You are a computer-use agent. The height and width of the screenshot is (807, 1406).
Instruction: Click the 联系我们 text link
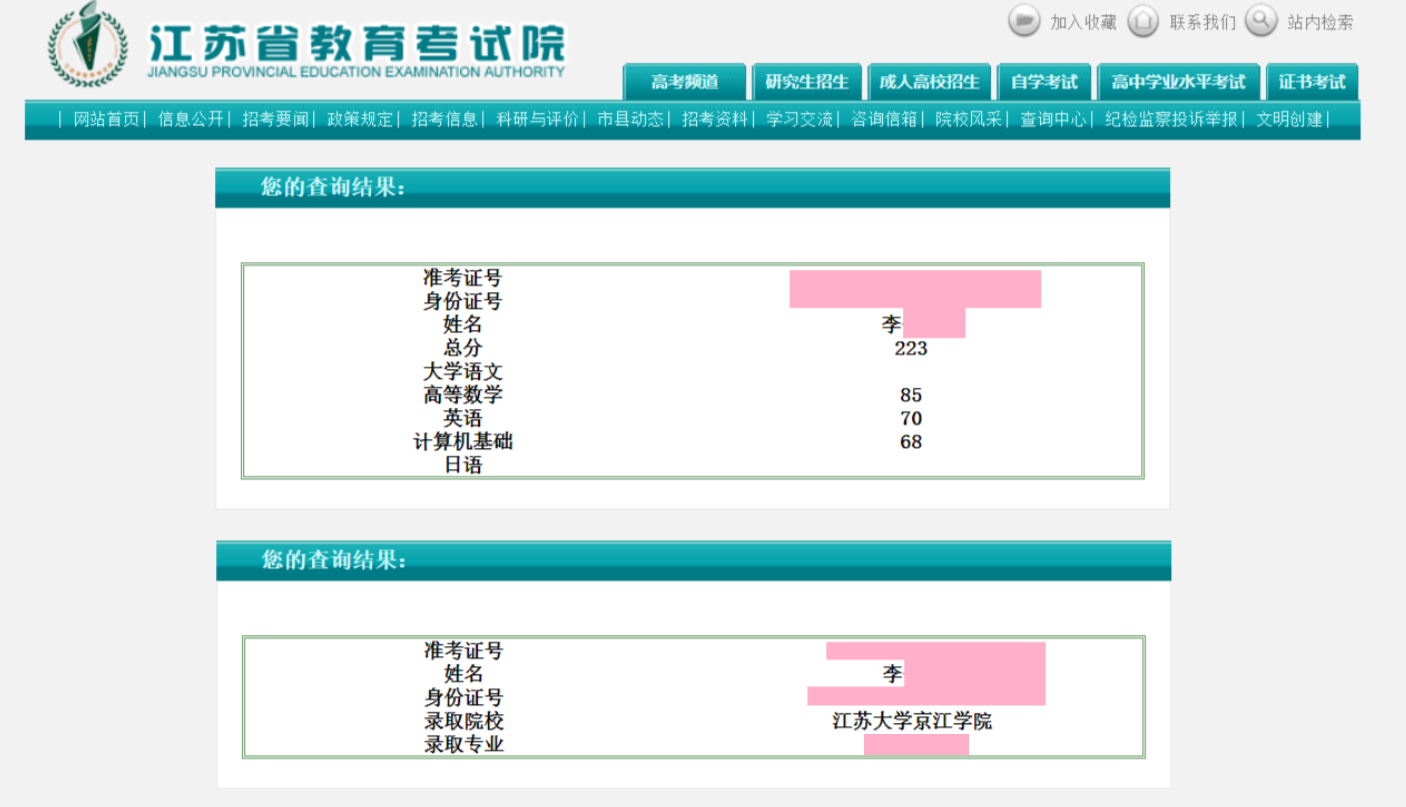pos(1203,22)
